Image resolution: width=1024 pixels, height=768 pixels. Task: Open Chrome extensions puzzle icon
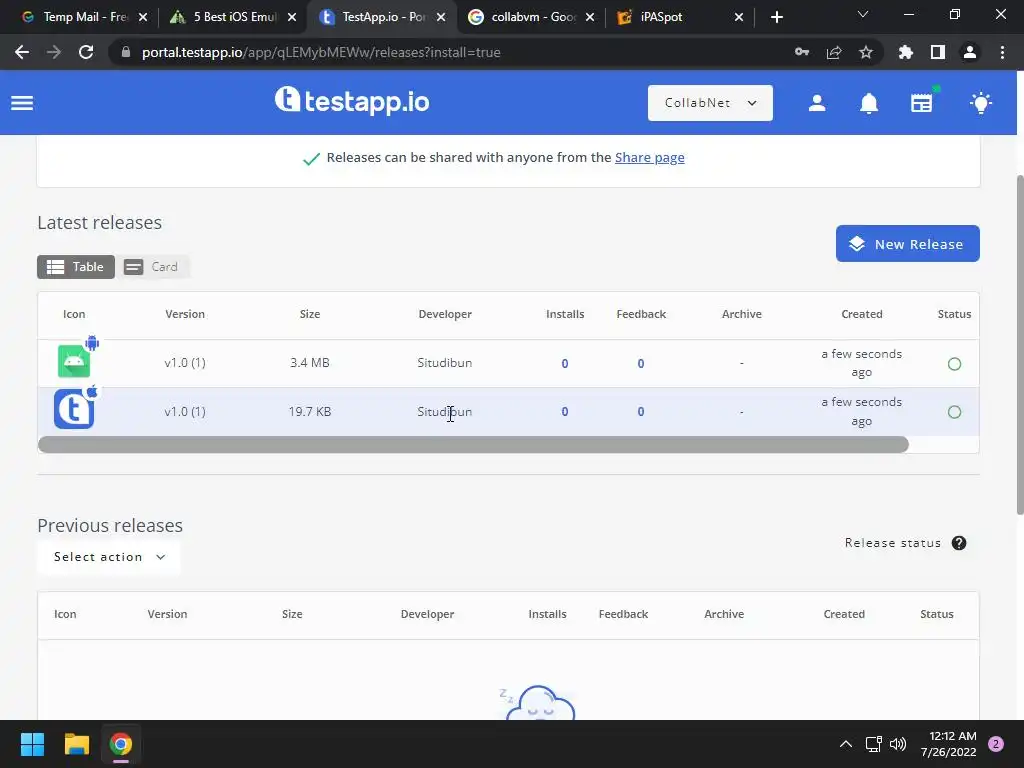906,52
